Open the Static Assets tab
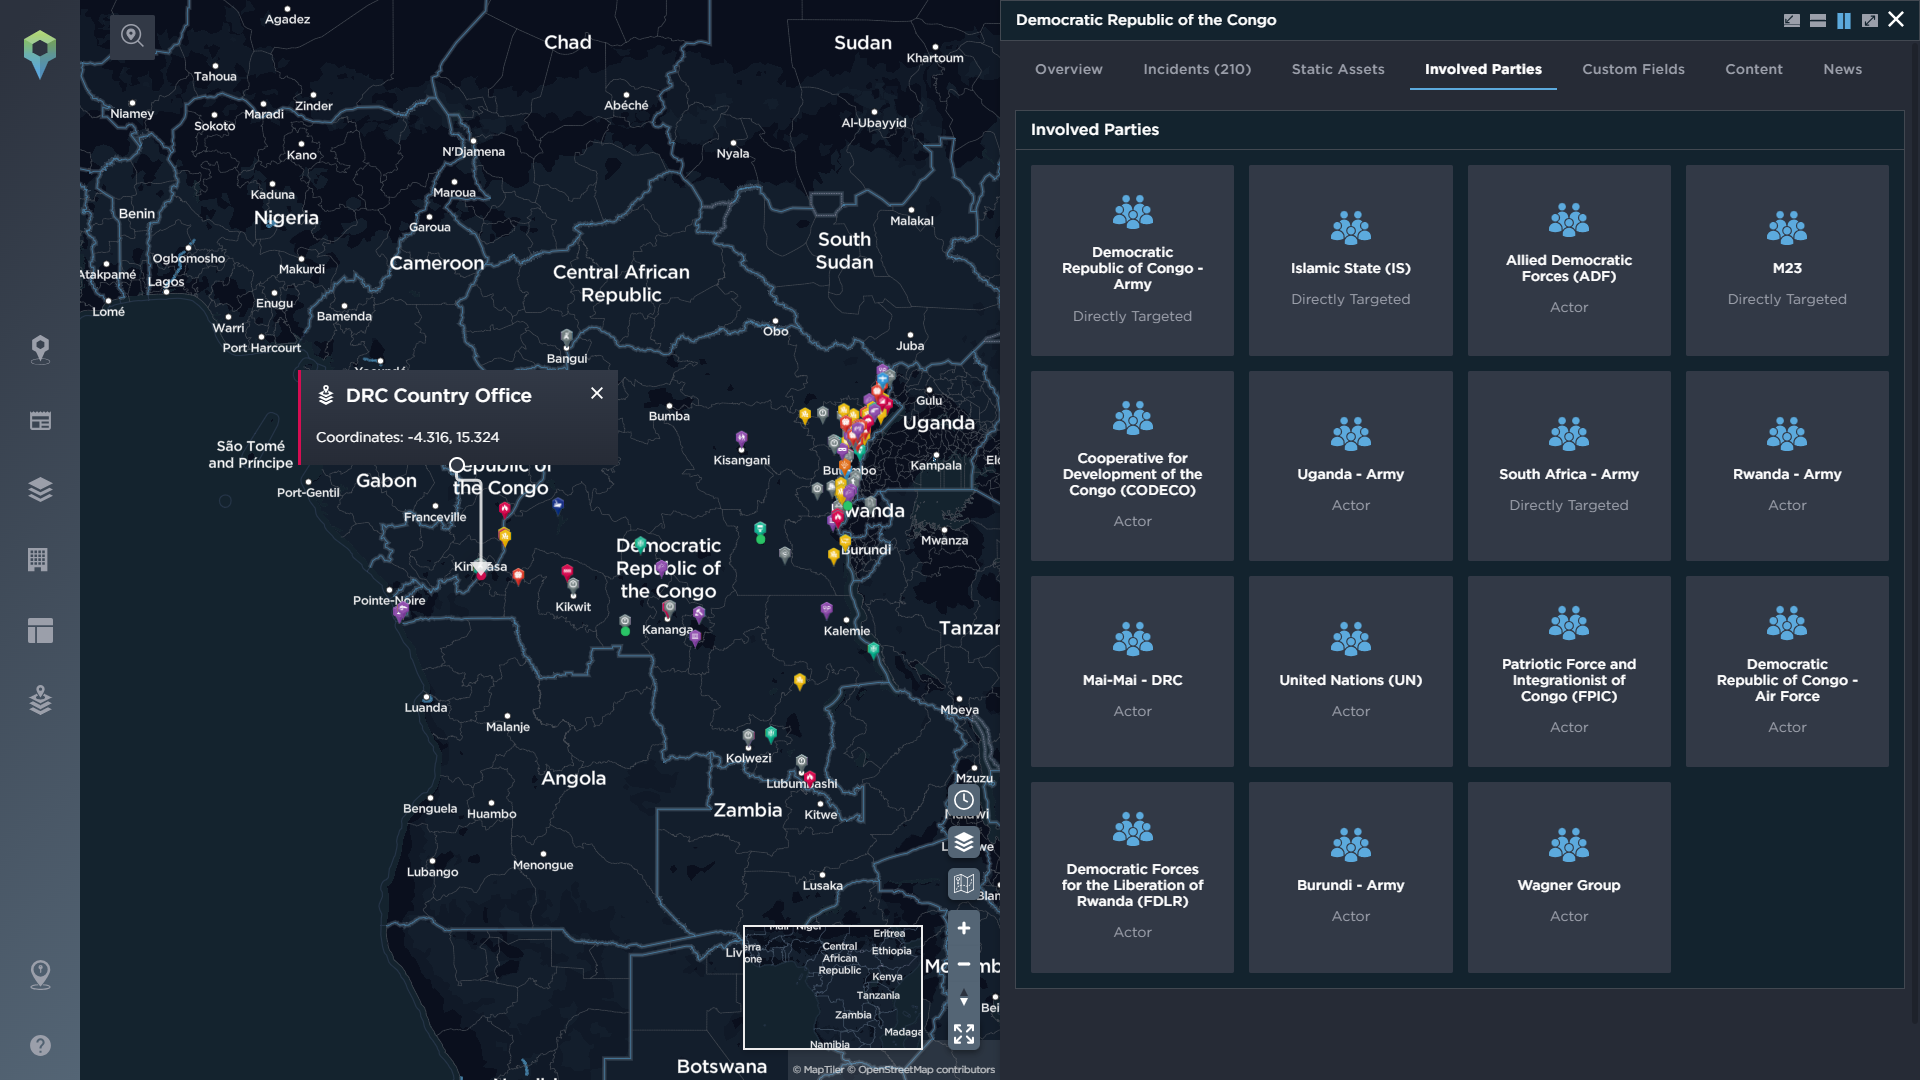 [1338, 69]
